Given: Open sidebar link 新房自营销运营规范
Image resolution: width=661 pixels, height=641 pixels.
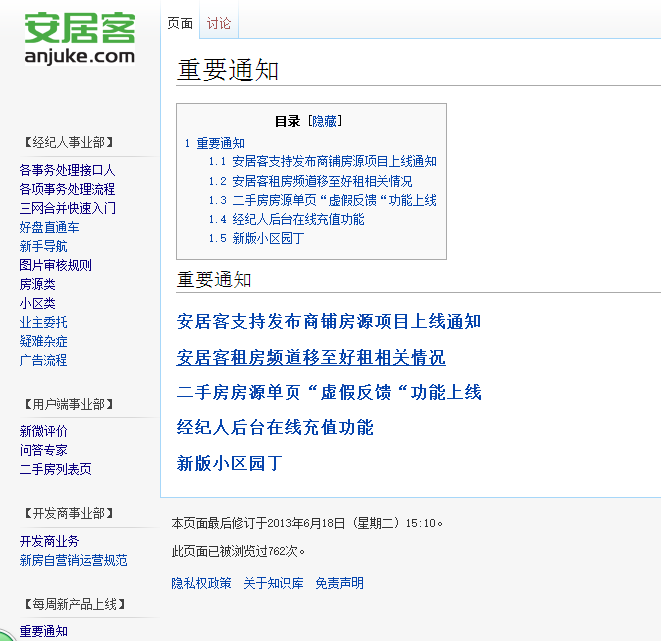Looking at the screenshot, I should pos(73,561).
